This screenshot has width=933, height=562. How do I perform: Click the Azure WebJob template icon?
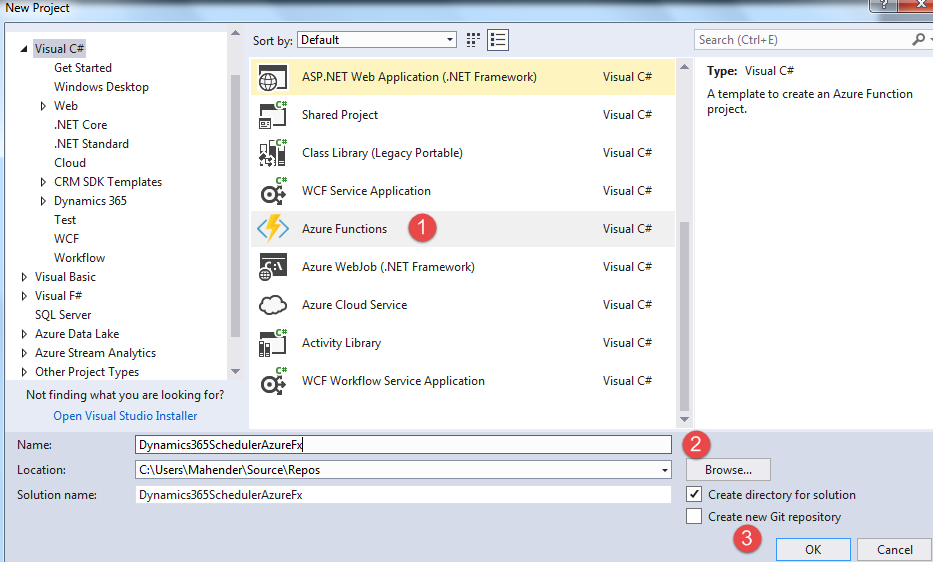point(273,267)
